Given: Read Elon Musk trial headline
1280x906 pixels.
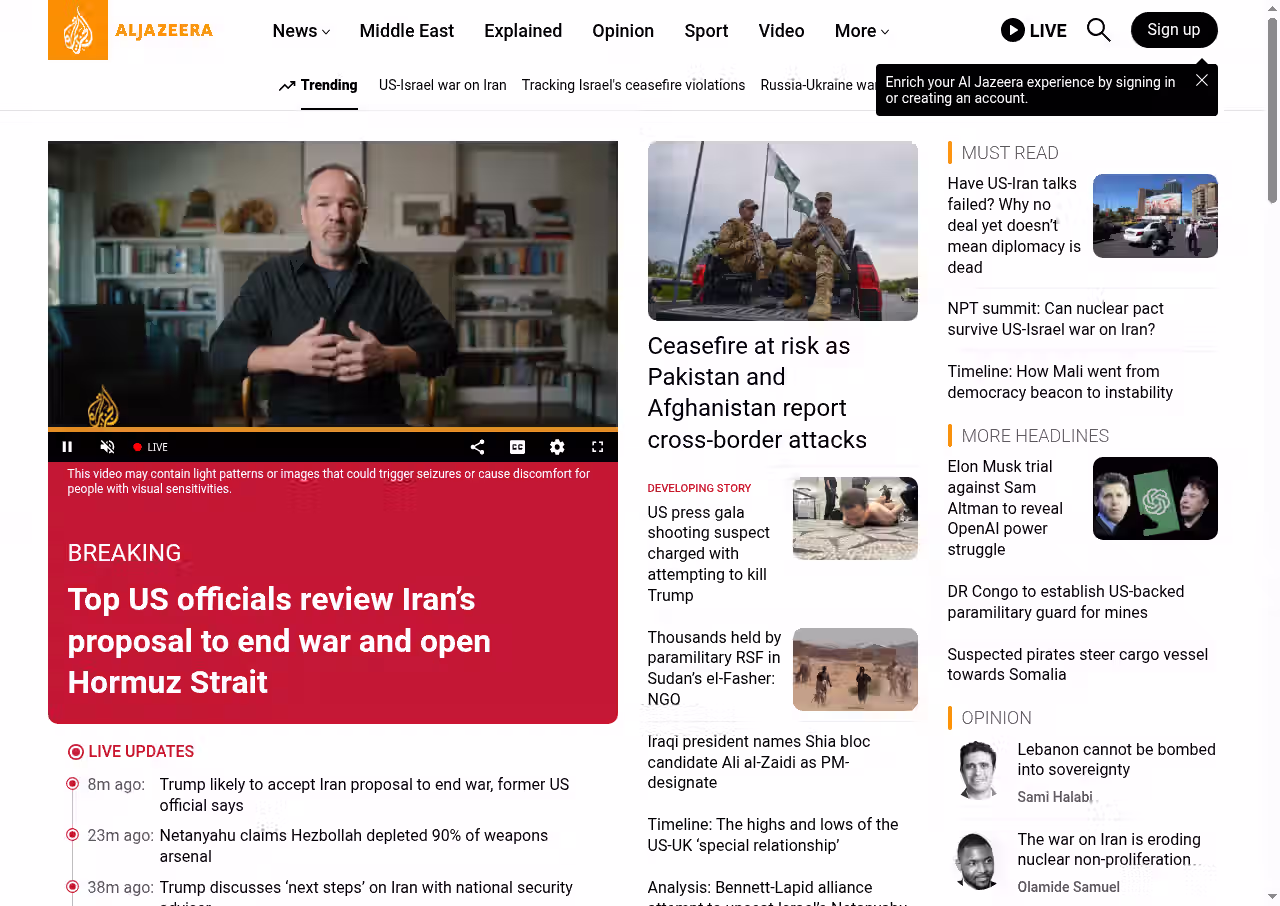Looking at the screenshot, I should [x=1005, y=508].
